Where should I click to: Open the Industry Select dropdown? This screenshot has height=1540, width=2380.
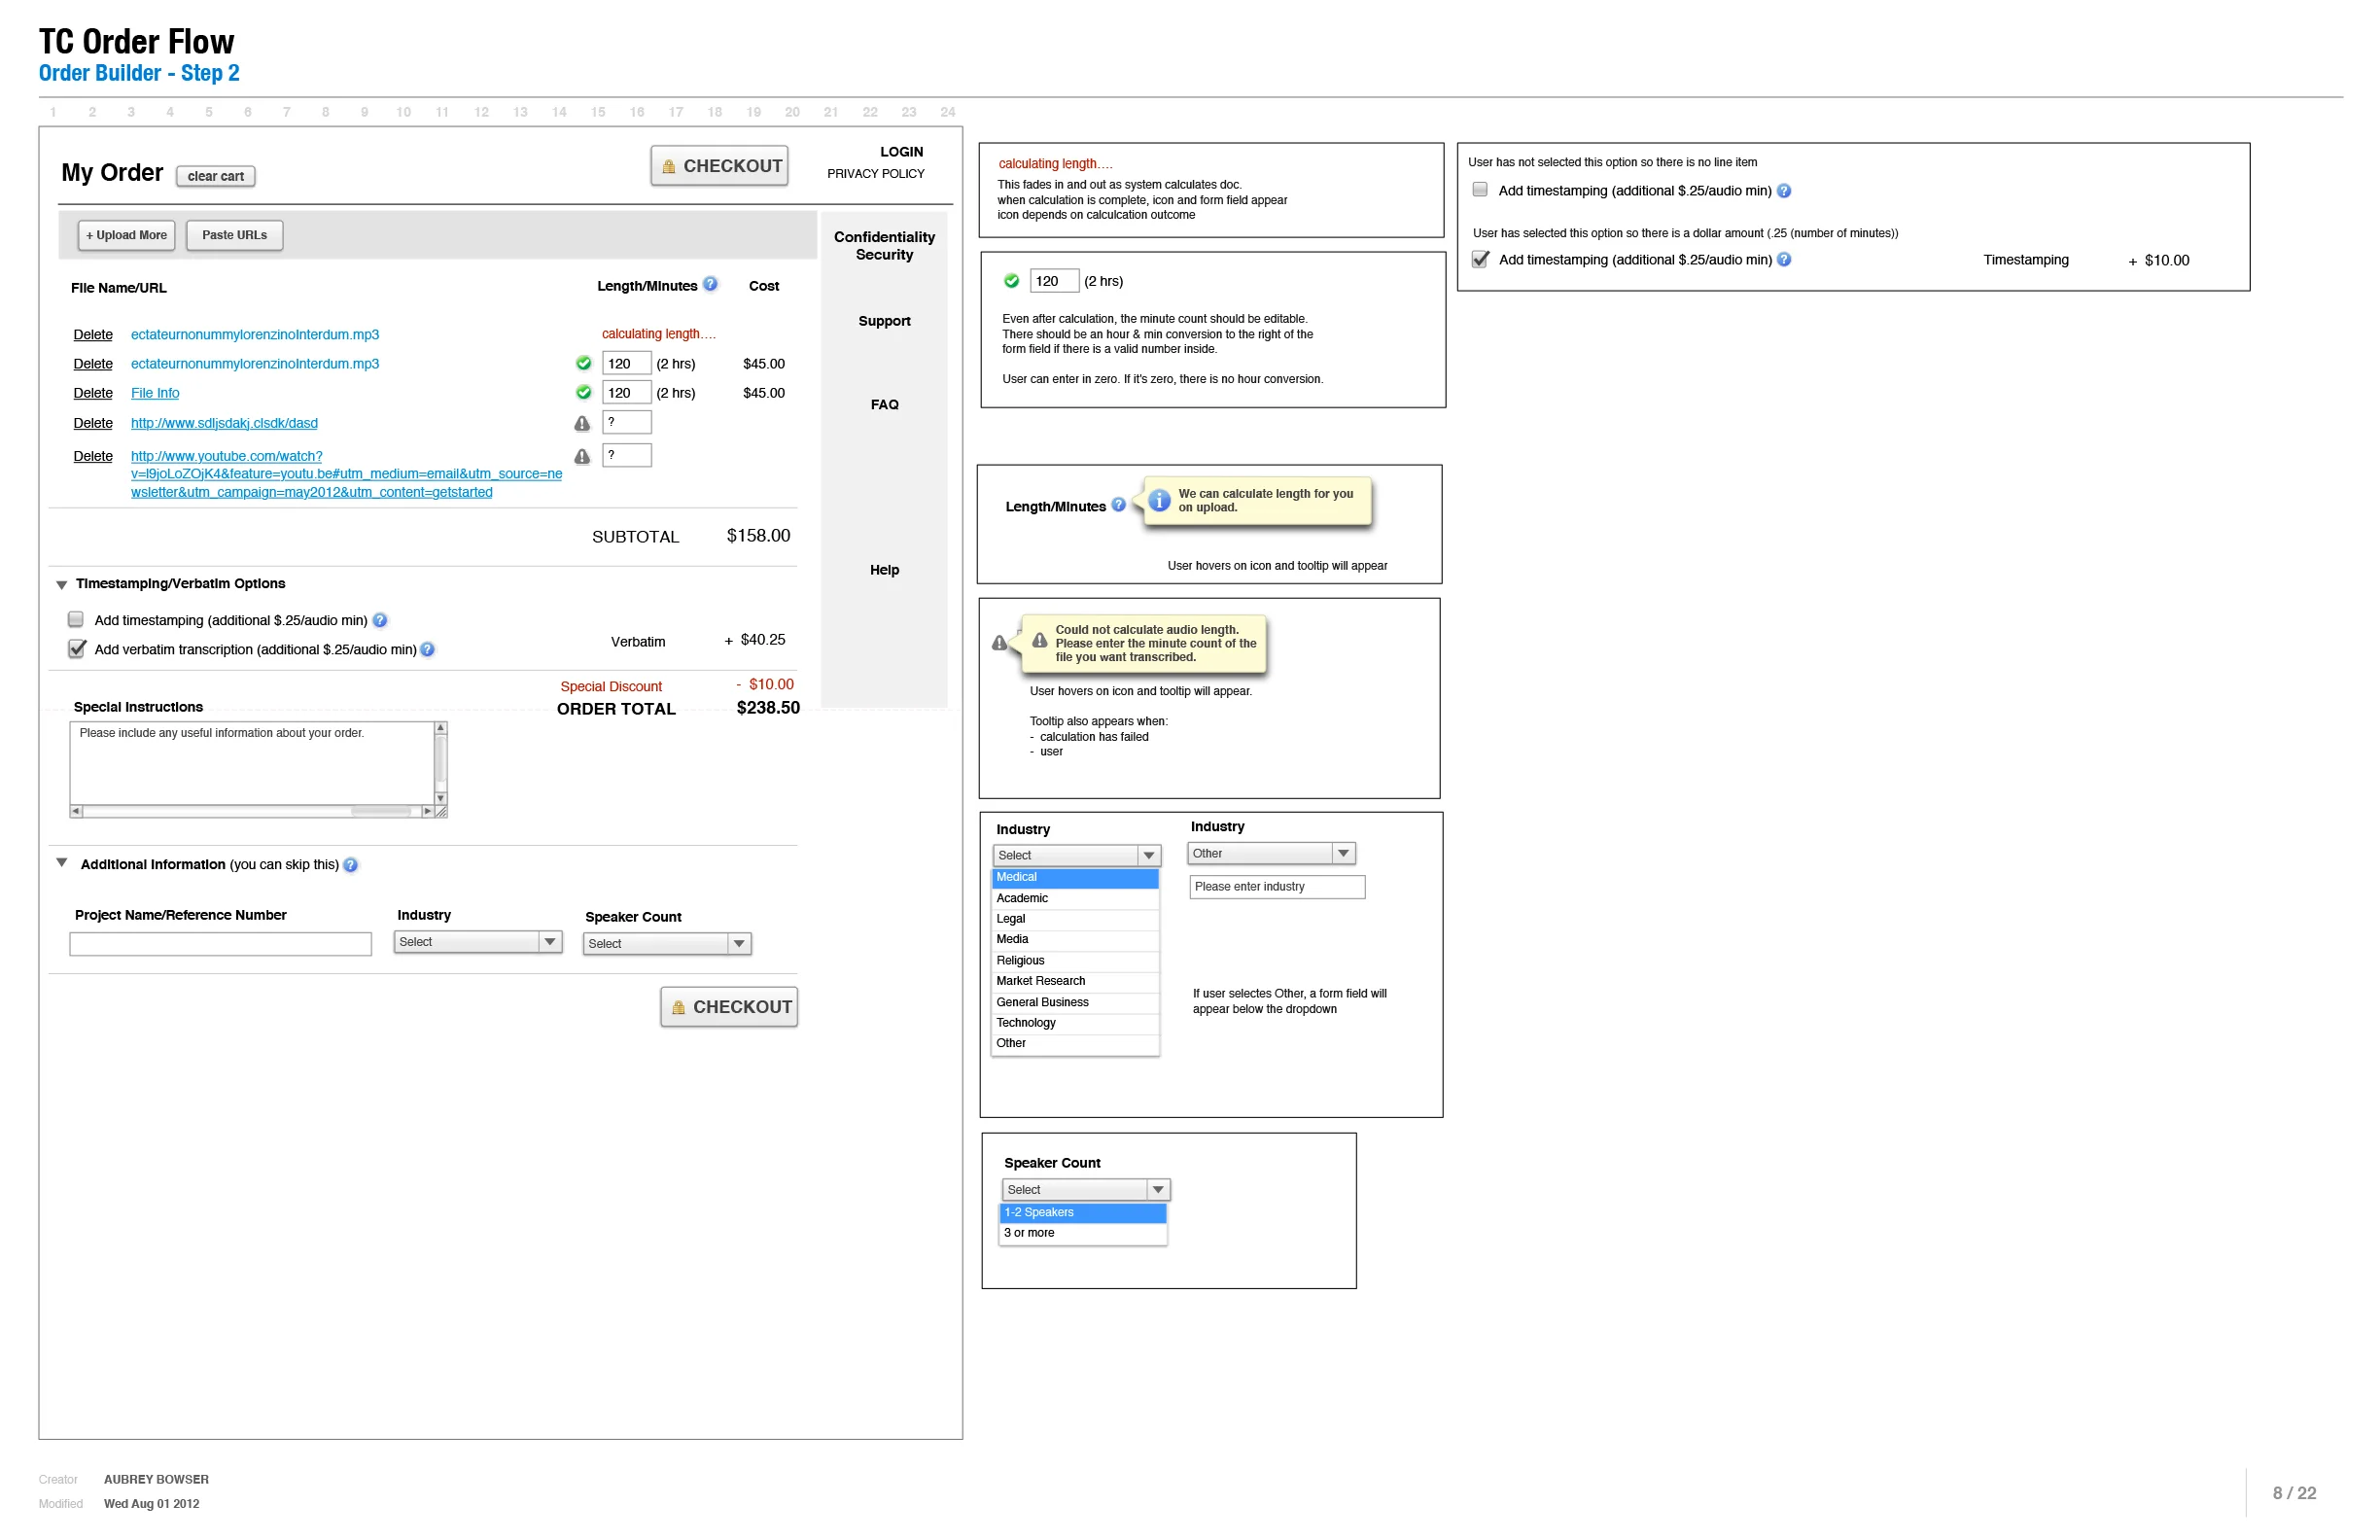[x=478, y=941]
